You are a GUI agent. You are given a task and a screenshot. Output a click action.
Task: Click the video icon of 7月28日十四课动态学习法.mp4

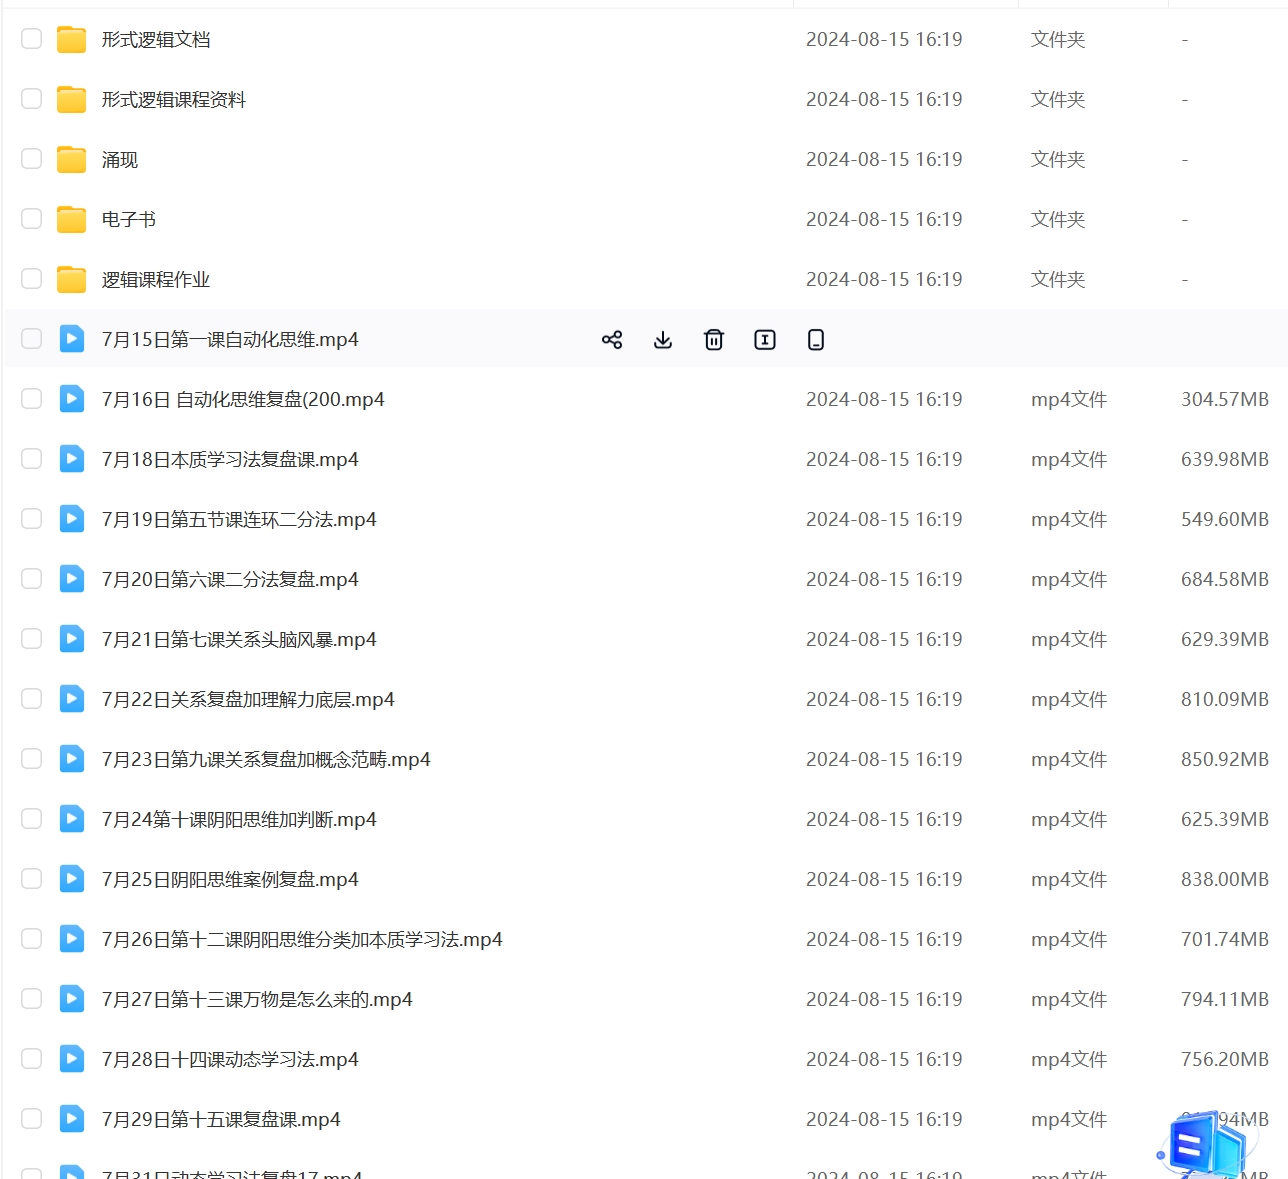[x=71, y=1059]
